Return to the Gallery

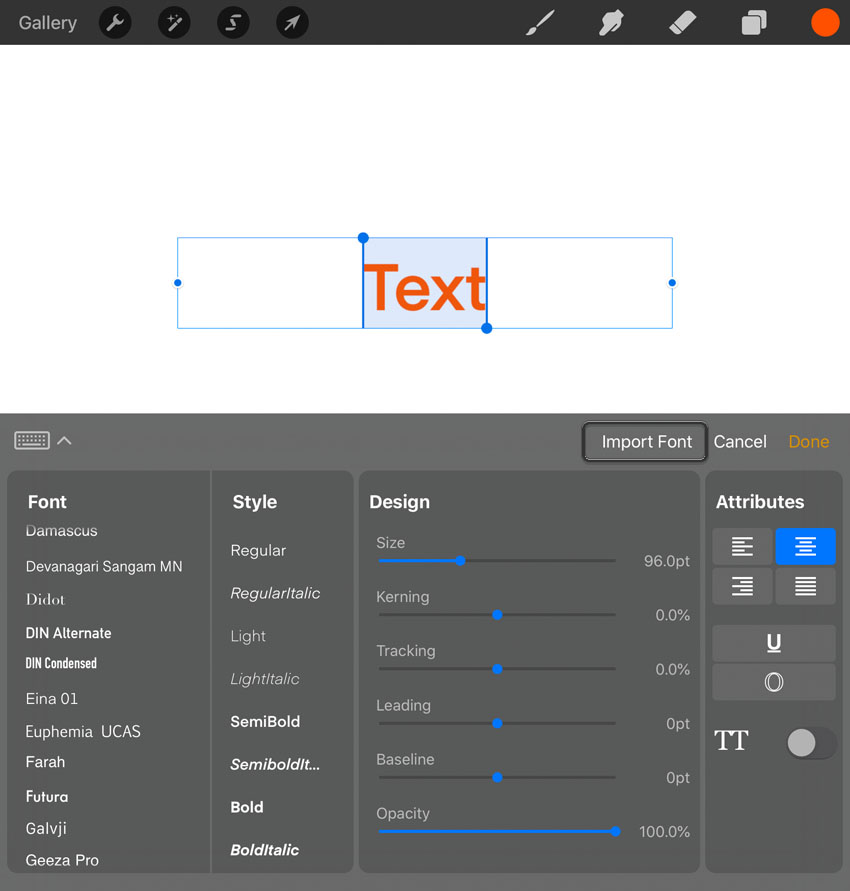pos(47,22)
